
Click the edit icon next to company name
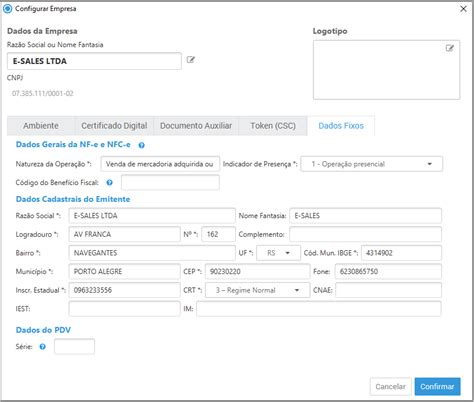[x=190, y=60]
